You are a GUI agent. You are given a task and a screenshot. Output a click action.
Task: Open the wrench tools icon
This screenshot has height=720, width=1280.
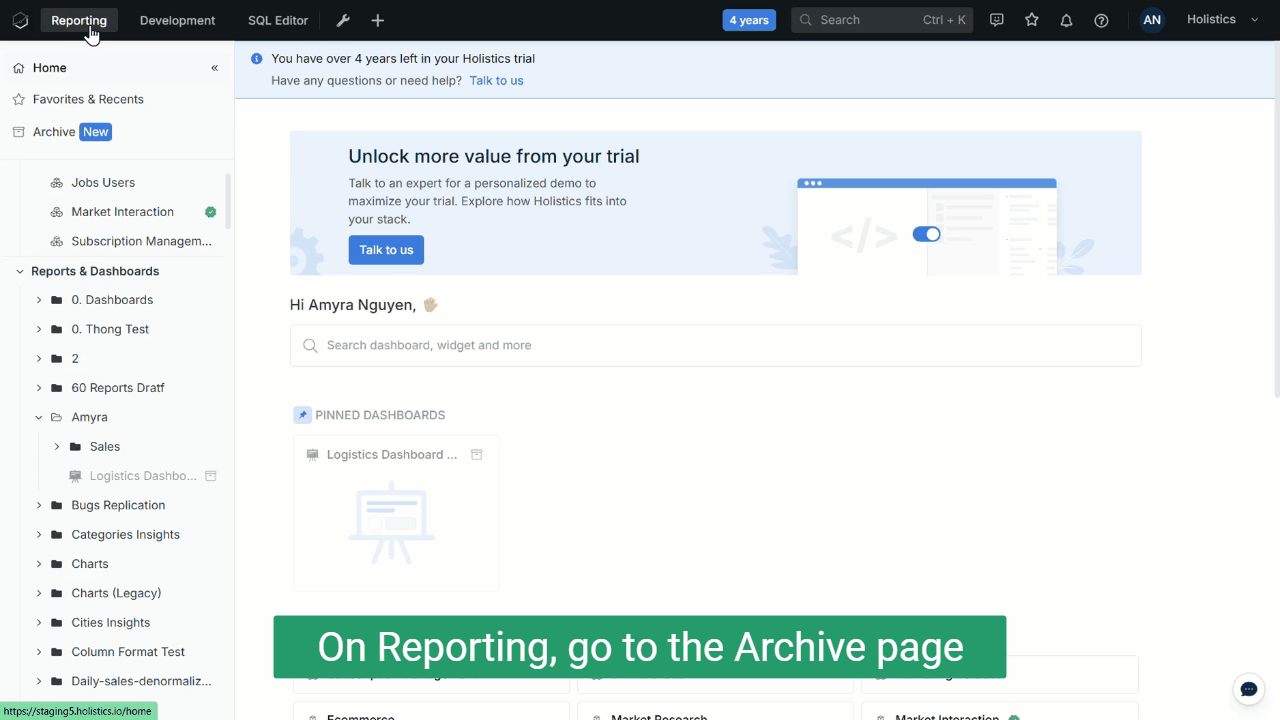[343, 20]
